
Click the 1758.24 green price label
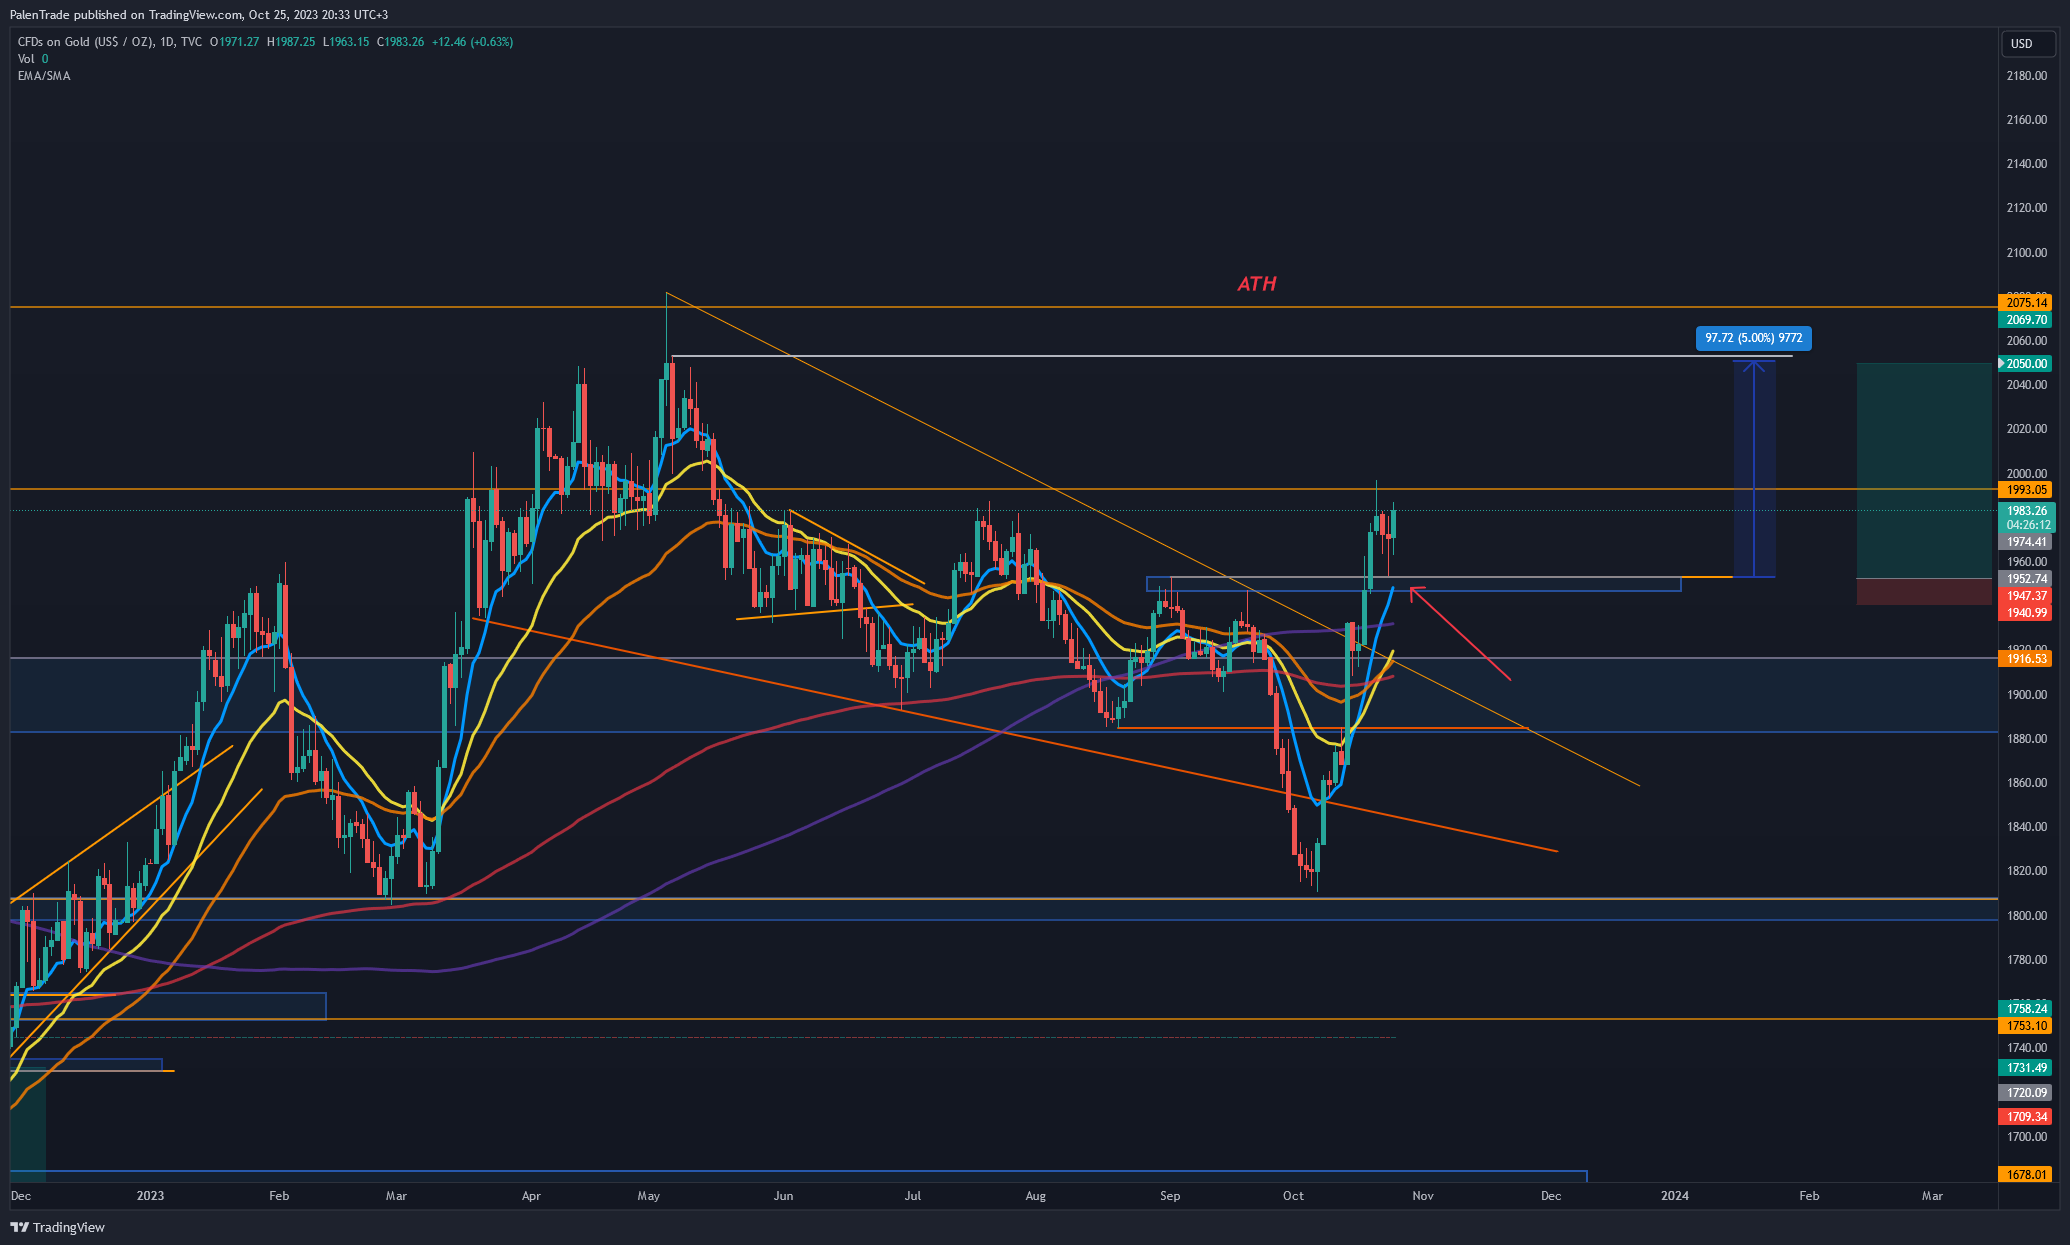[x=2026, y=1009]
